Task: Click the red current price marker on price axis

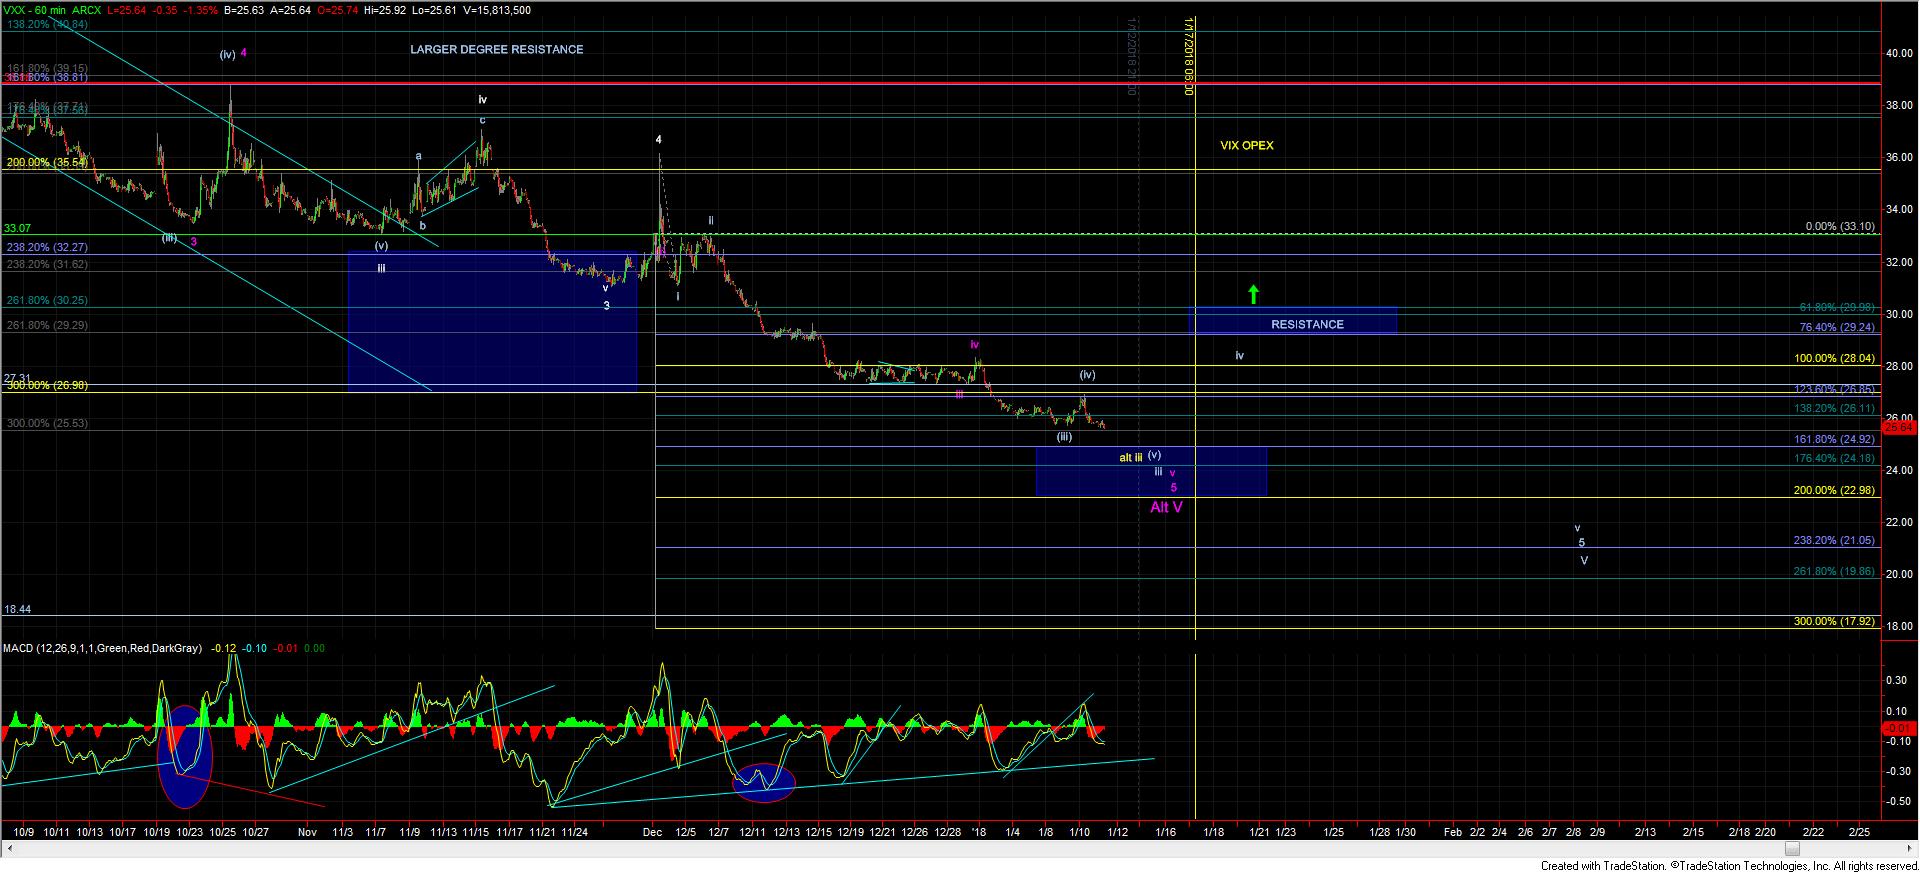Action: (x=1897, y=428)
